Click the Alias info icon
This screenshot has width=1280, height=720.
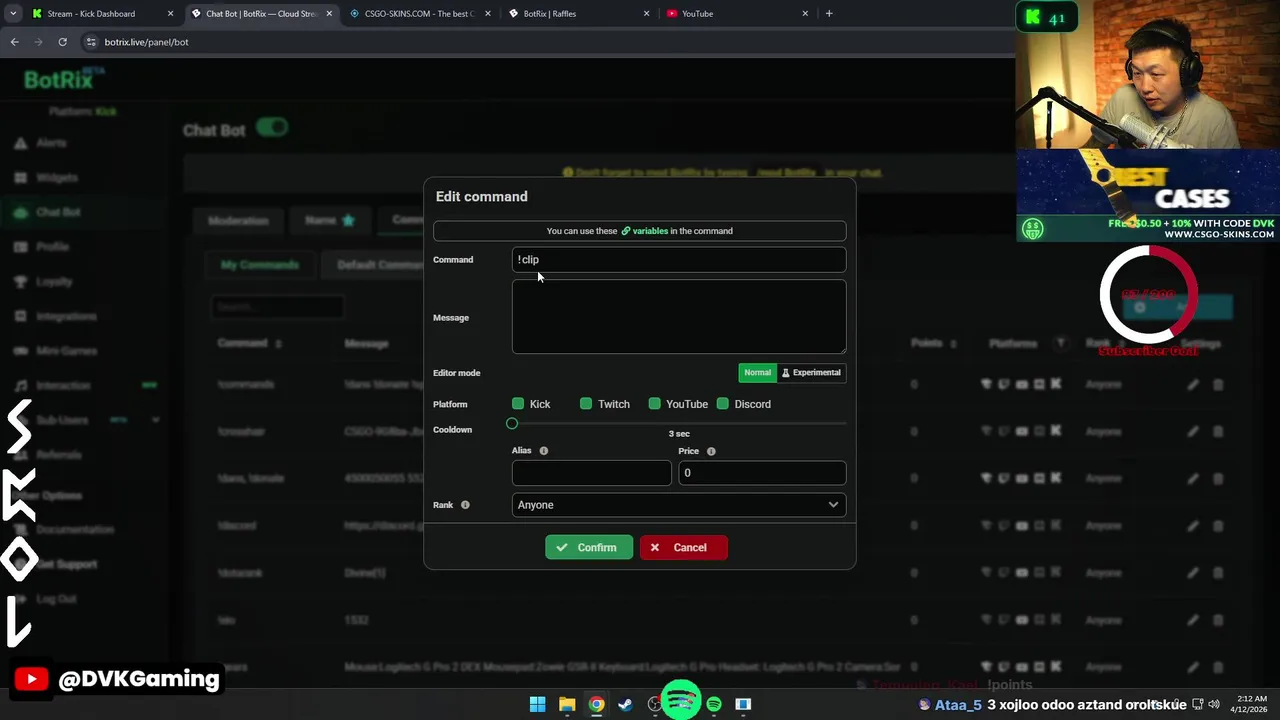(544, 451)
